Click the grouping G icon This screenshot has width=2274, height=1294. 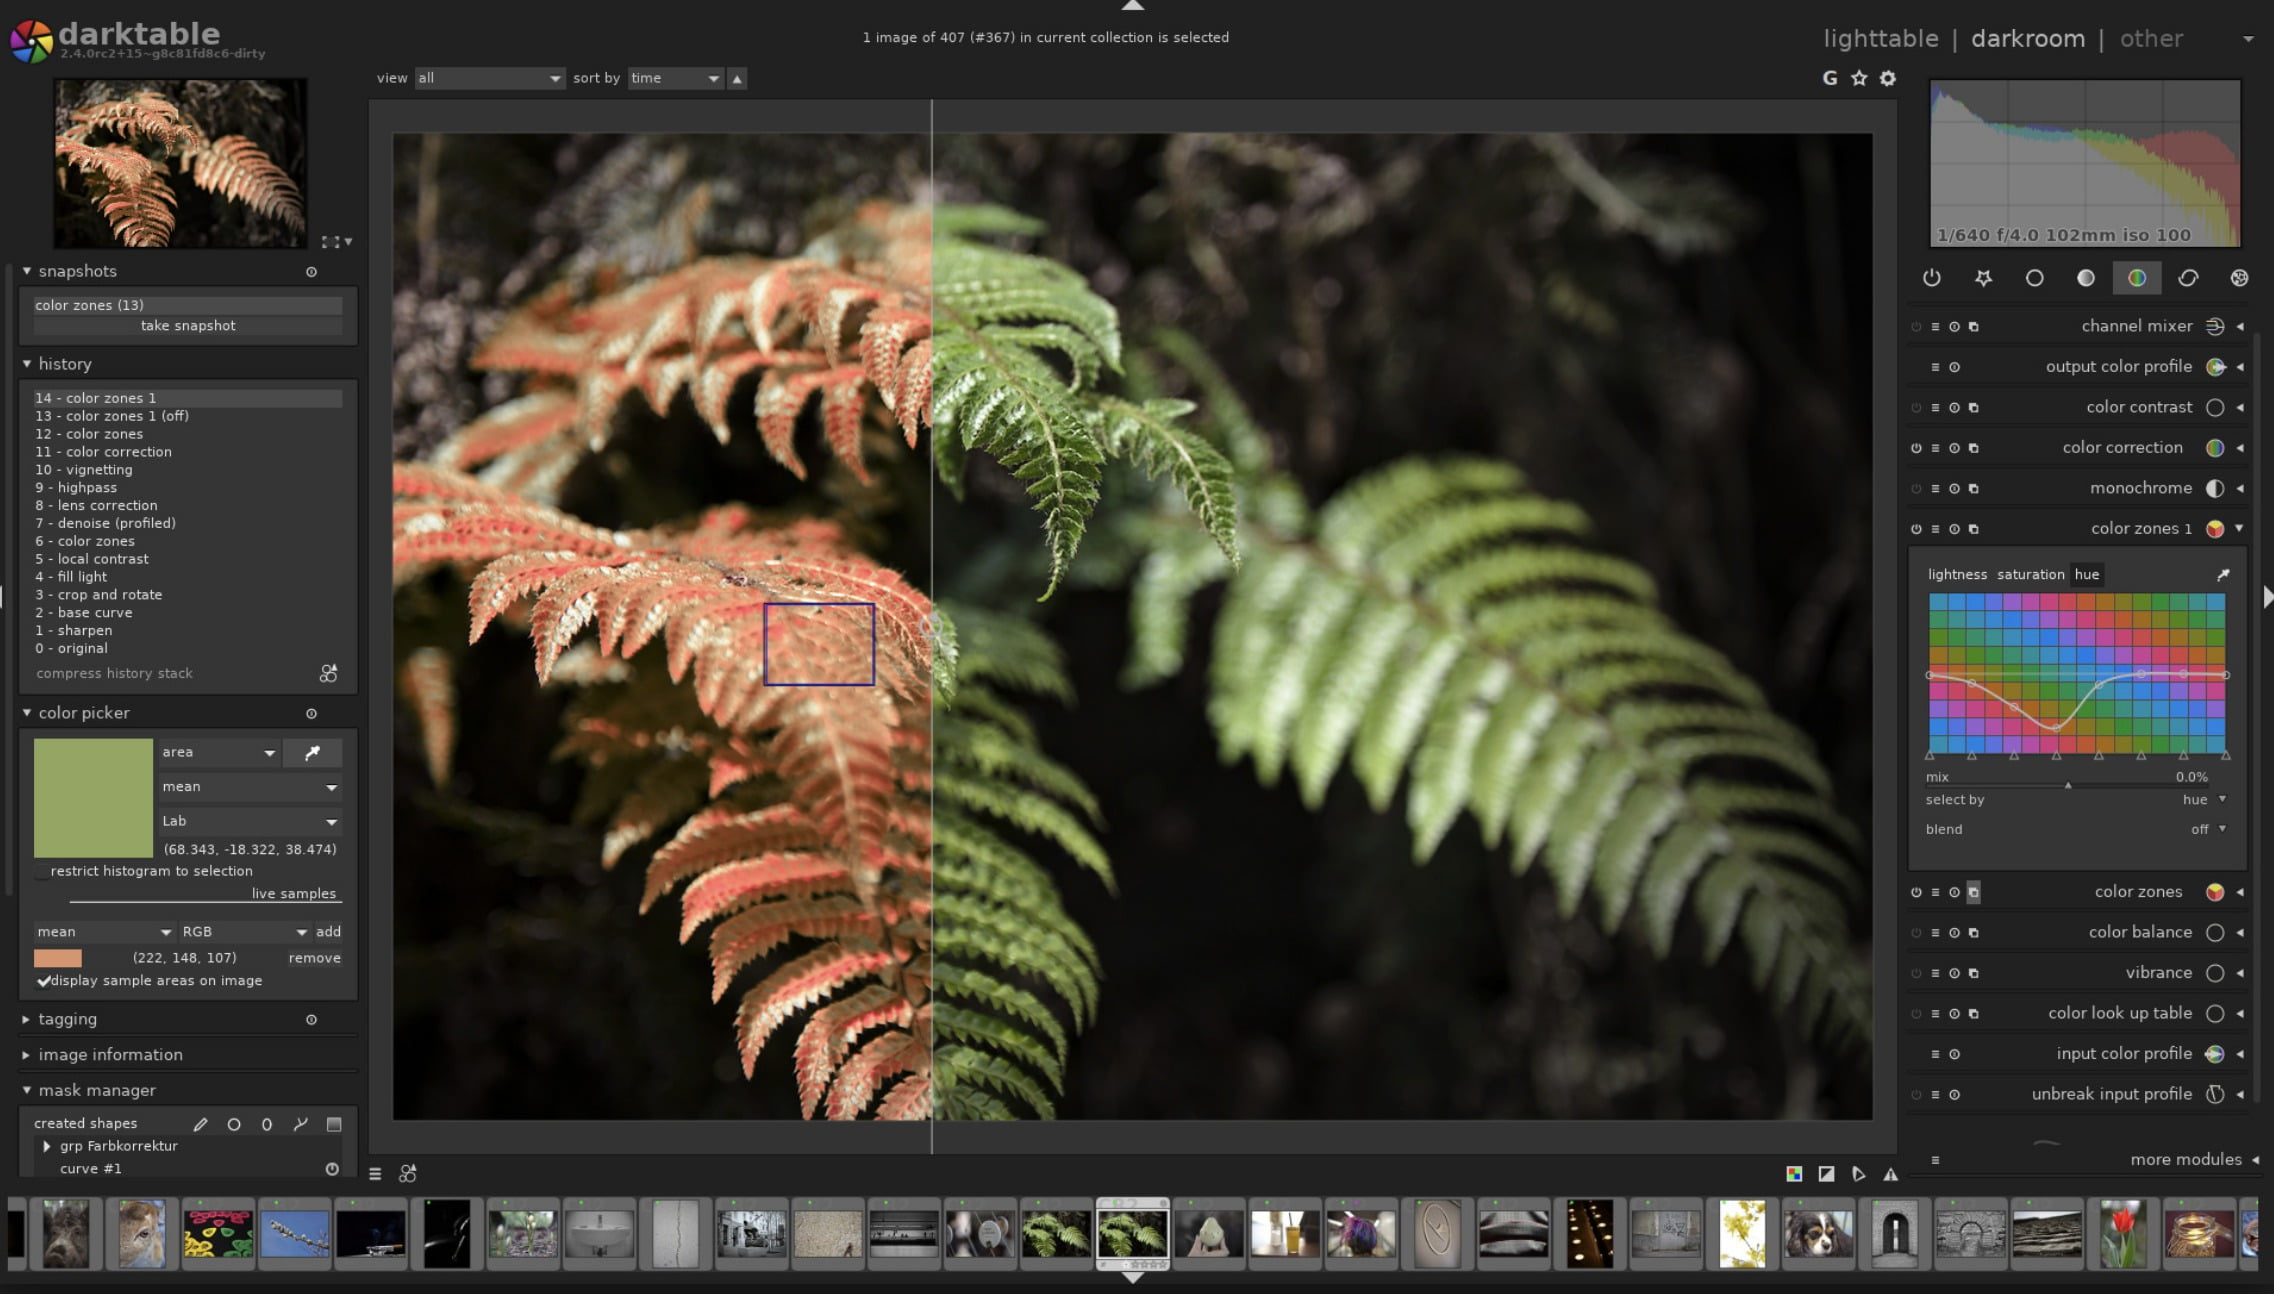[x=1830, y=78]
